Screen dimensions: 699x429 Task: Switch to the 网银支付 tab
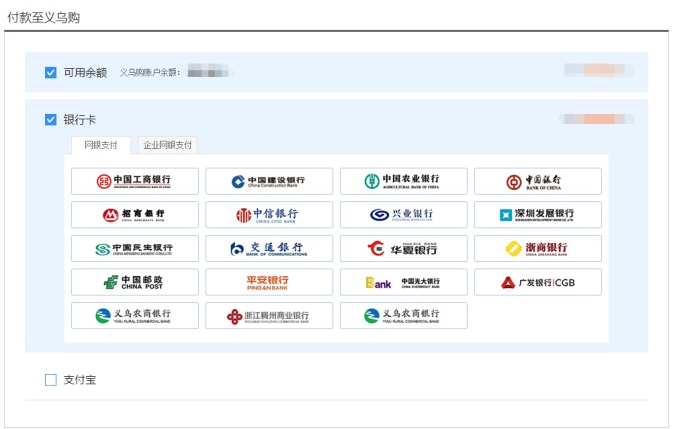pyautogui.click(x=101, y=145)
